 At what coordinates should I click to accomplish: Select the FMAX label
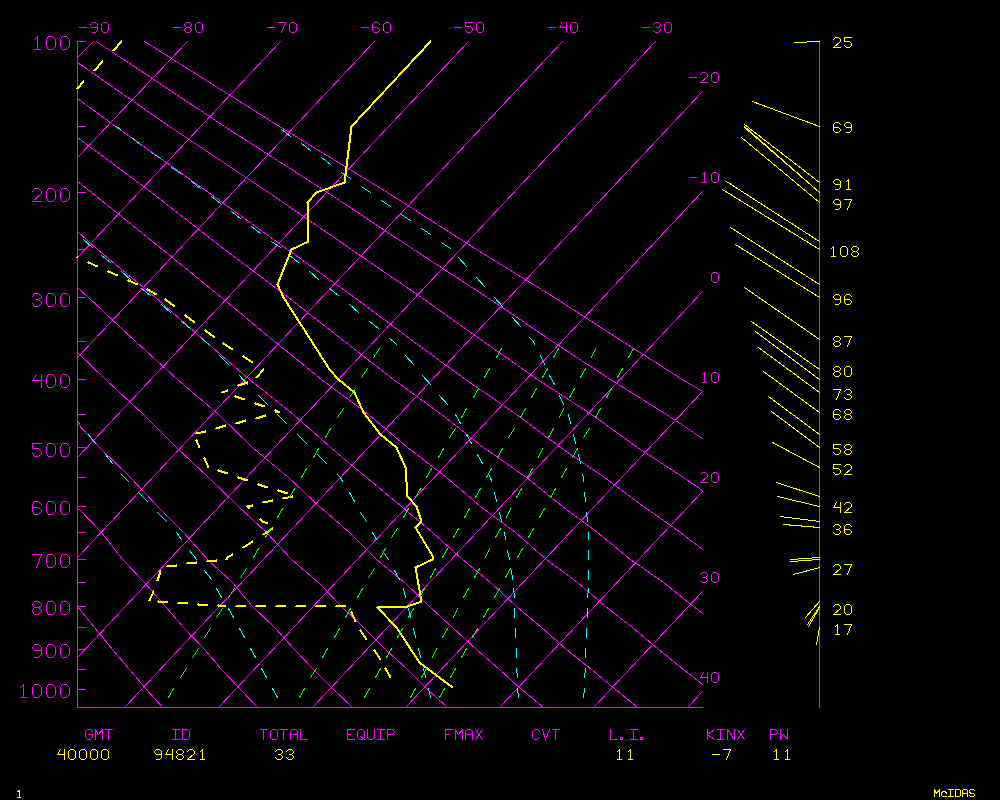click(x=463, y=735)
